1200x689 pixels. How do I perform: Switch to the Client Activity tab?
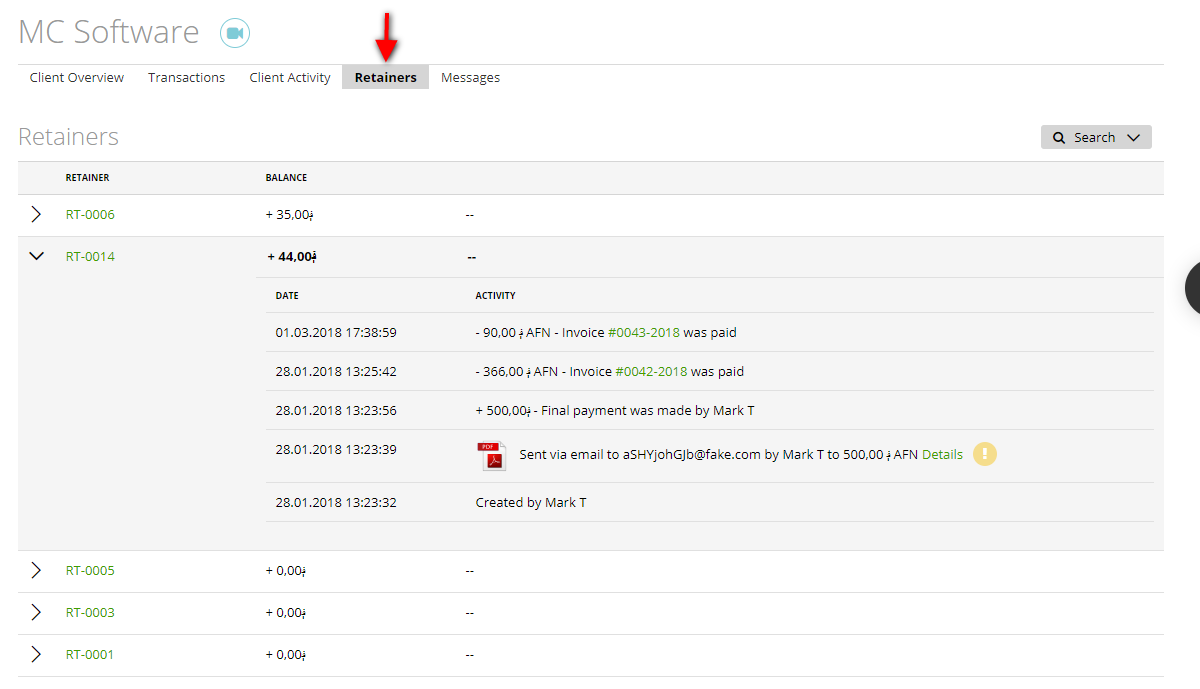tap(289, 77)
